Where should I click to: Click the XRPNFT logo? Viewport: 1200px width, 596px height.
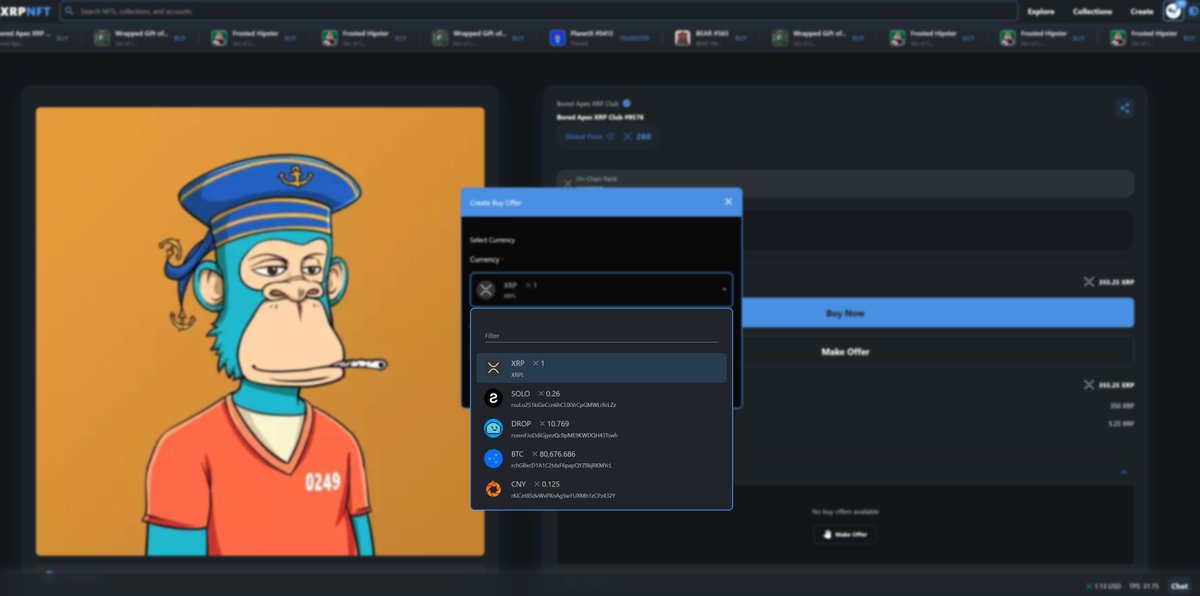[26, 11]
